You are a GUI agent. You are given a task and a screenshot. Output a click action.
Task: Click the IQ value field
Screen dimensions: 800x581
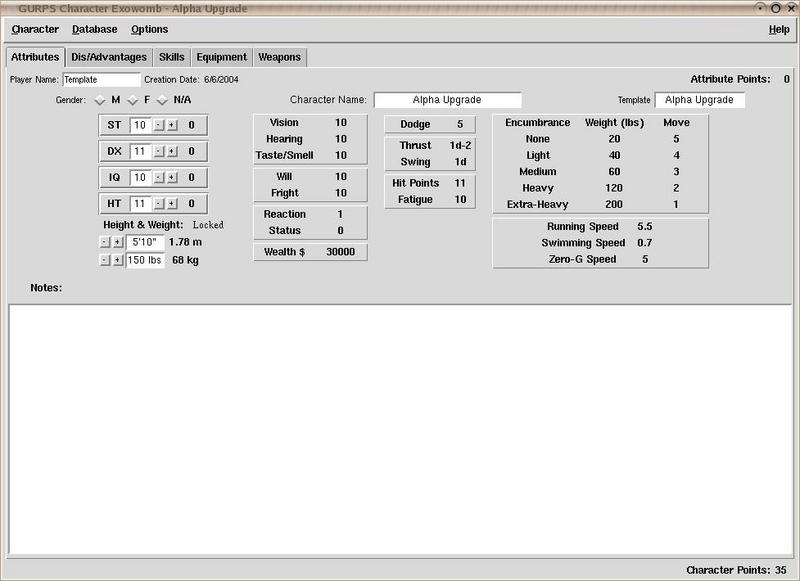tap(140, 178)
